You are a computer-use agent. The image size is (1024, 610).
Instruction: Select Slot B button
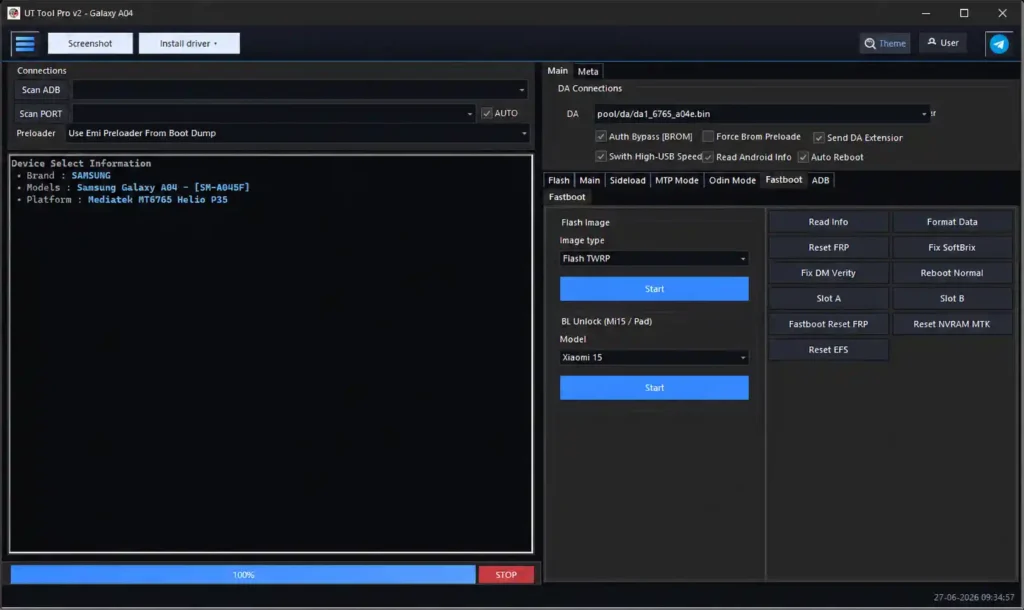[952, 298]
